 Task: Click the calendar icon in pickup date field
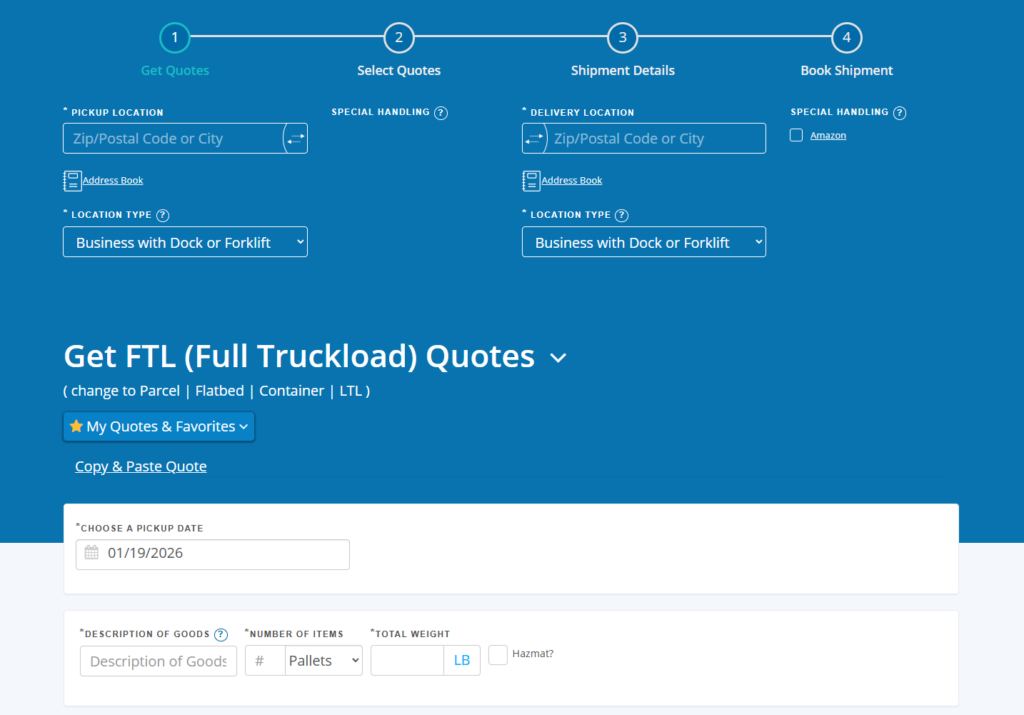tap(91, 554)
